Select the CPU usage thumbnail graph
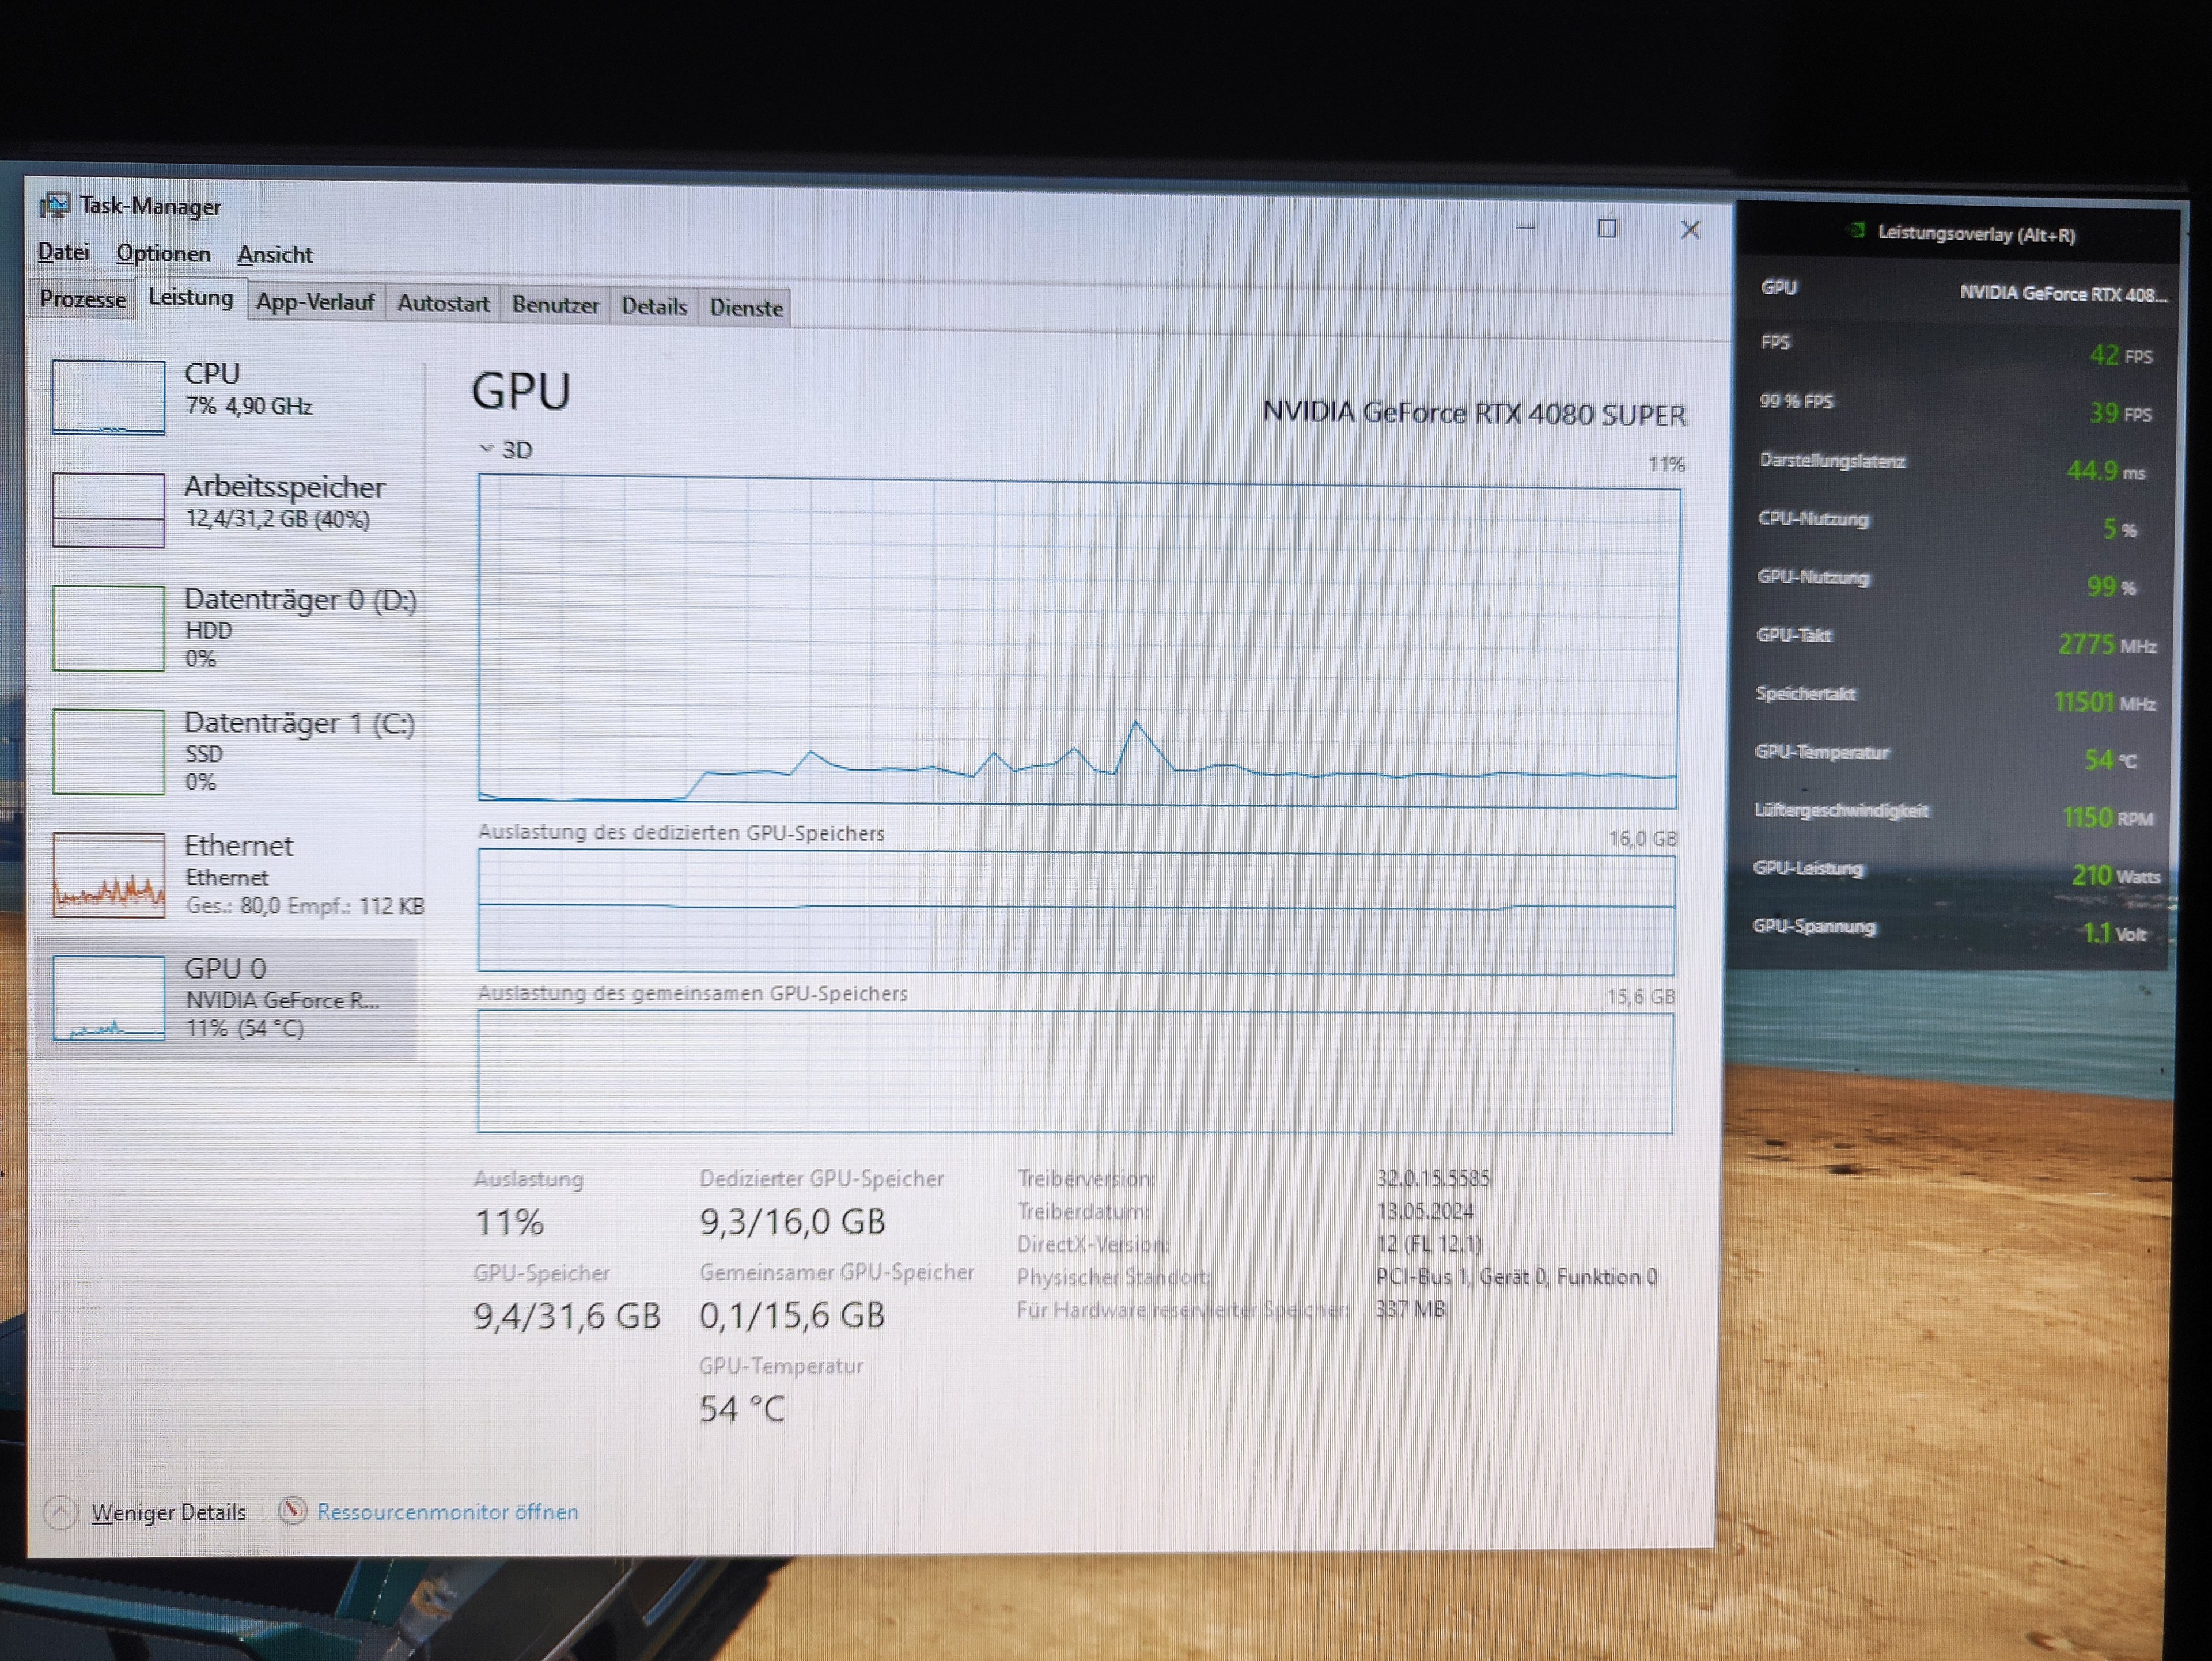This screenshot has height=1661, width=2212. 108,397
